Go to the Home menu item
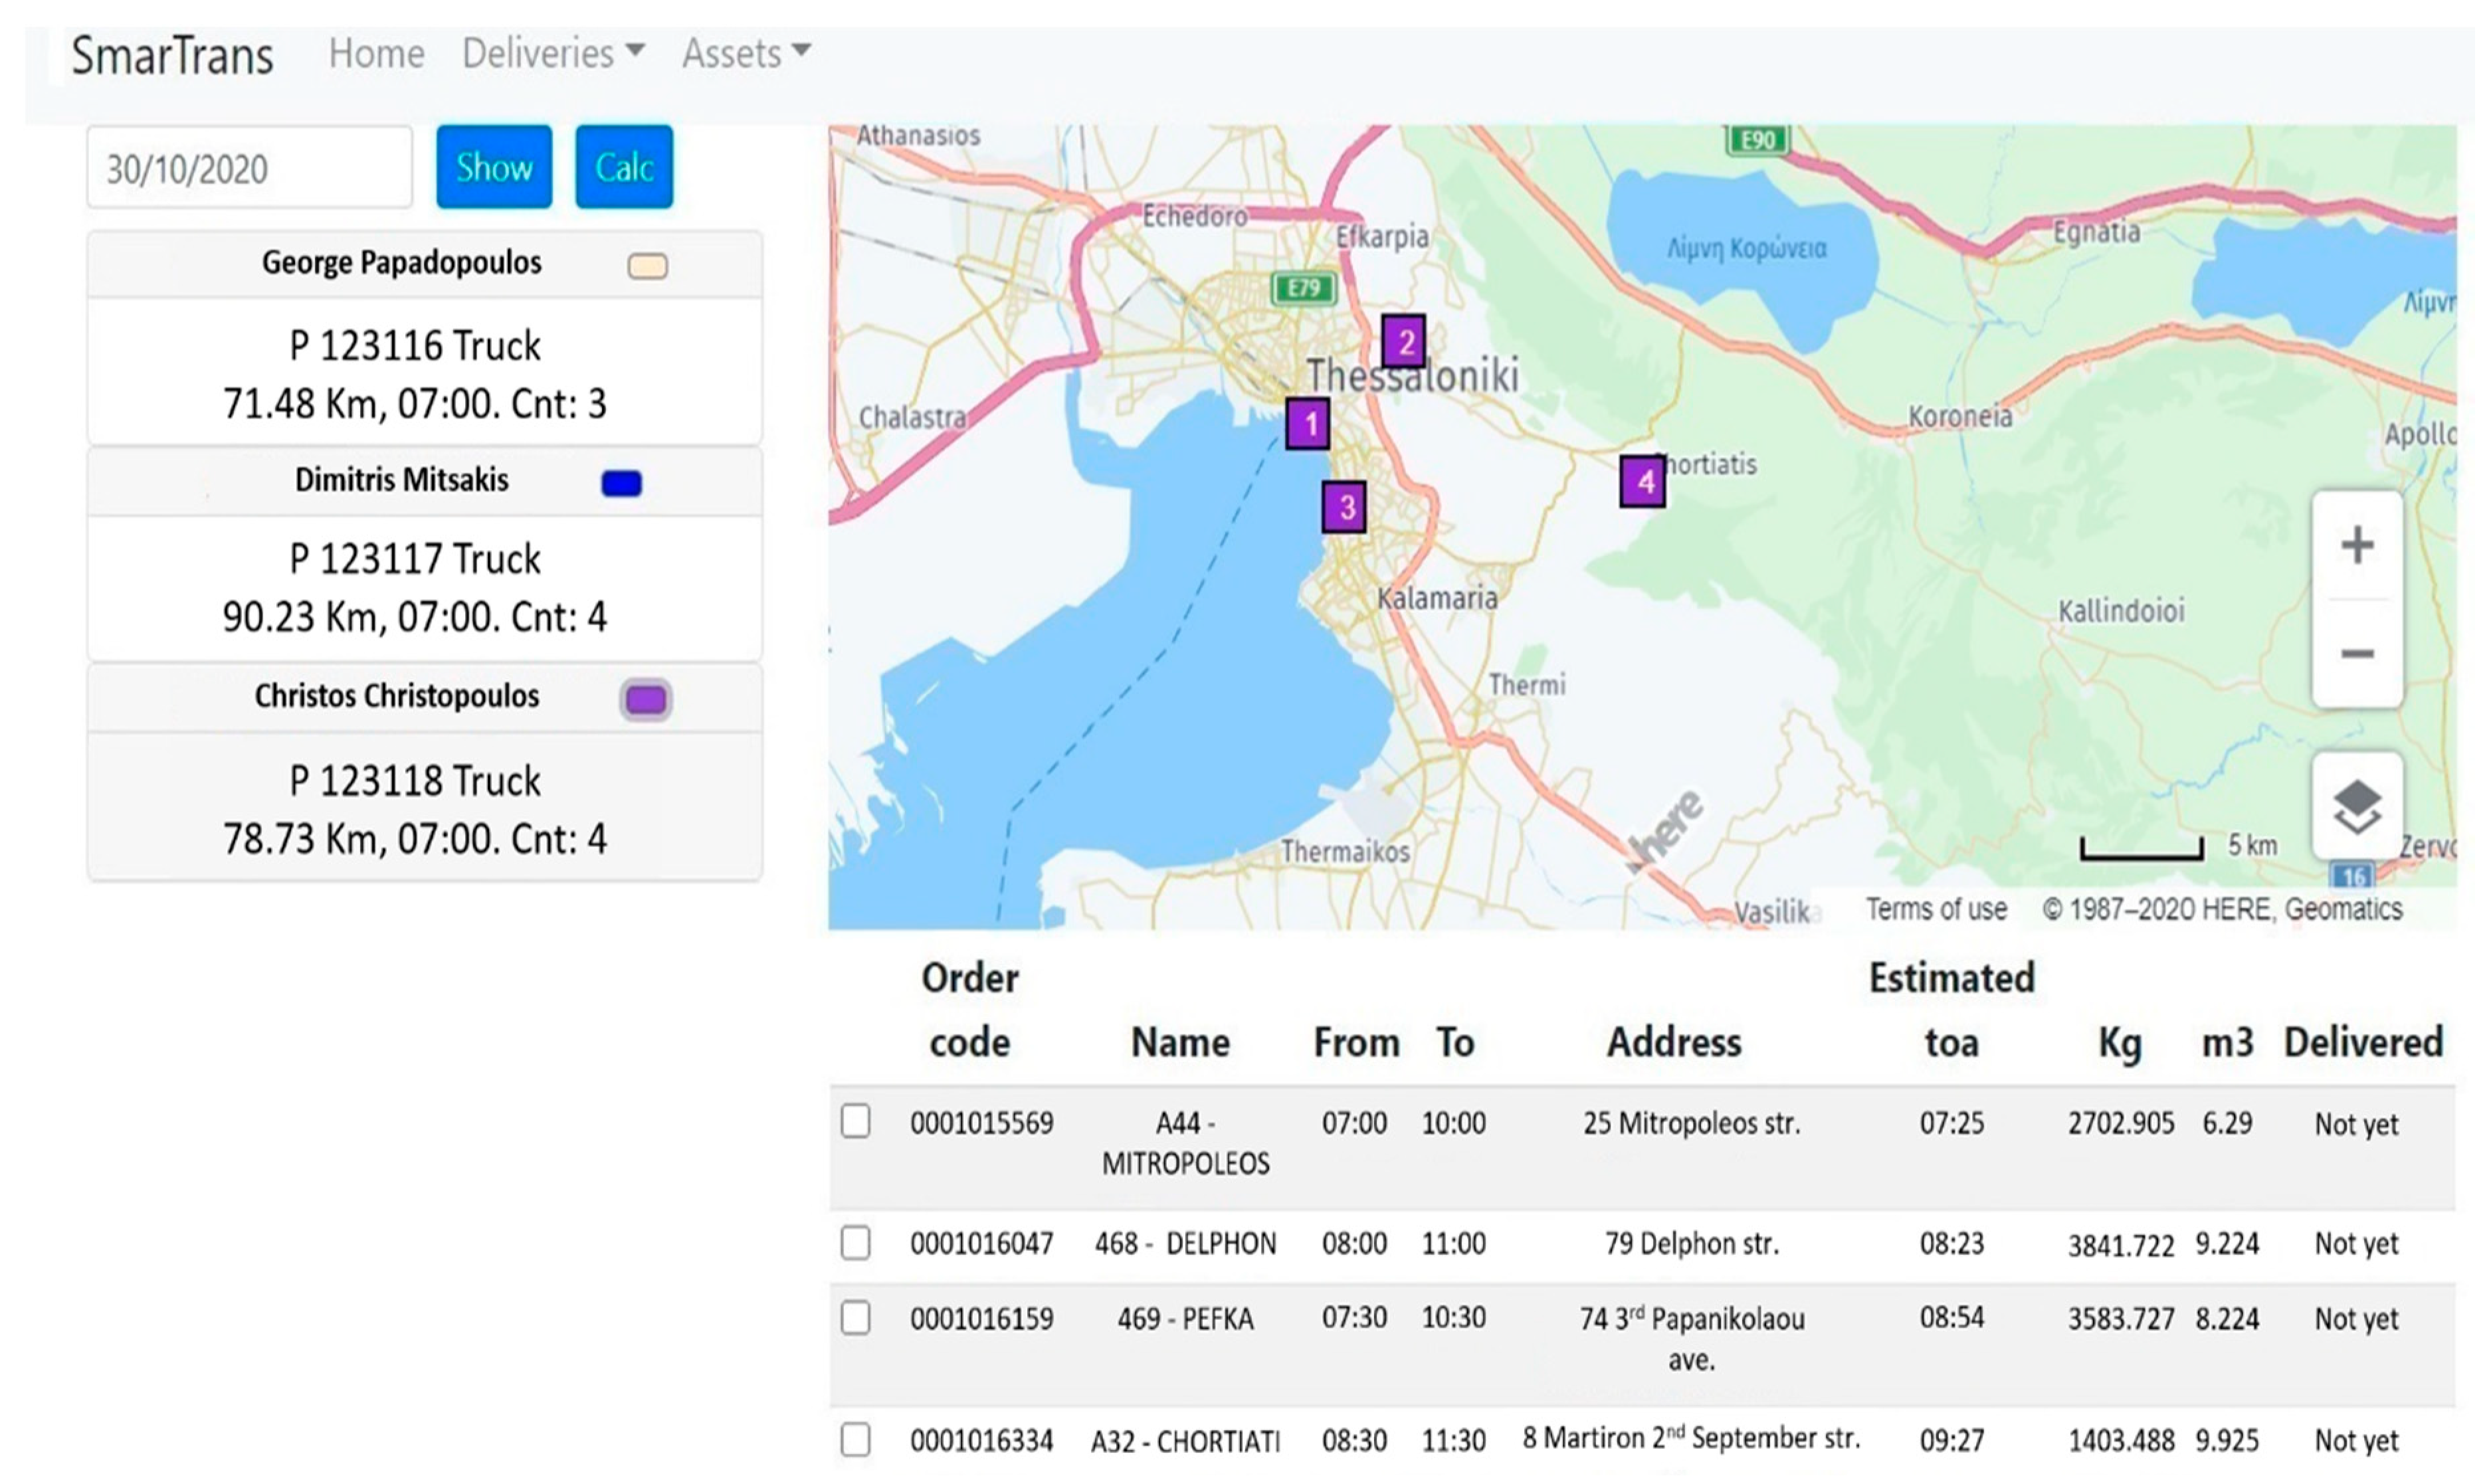The height and width of the screenshot is (1484, 2491). pyautogui.click(x=376, y=53)
